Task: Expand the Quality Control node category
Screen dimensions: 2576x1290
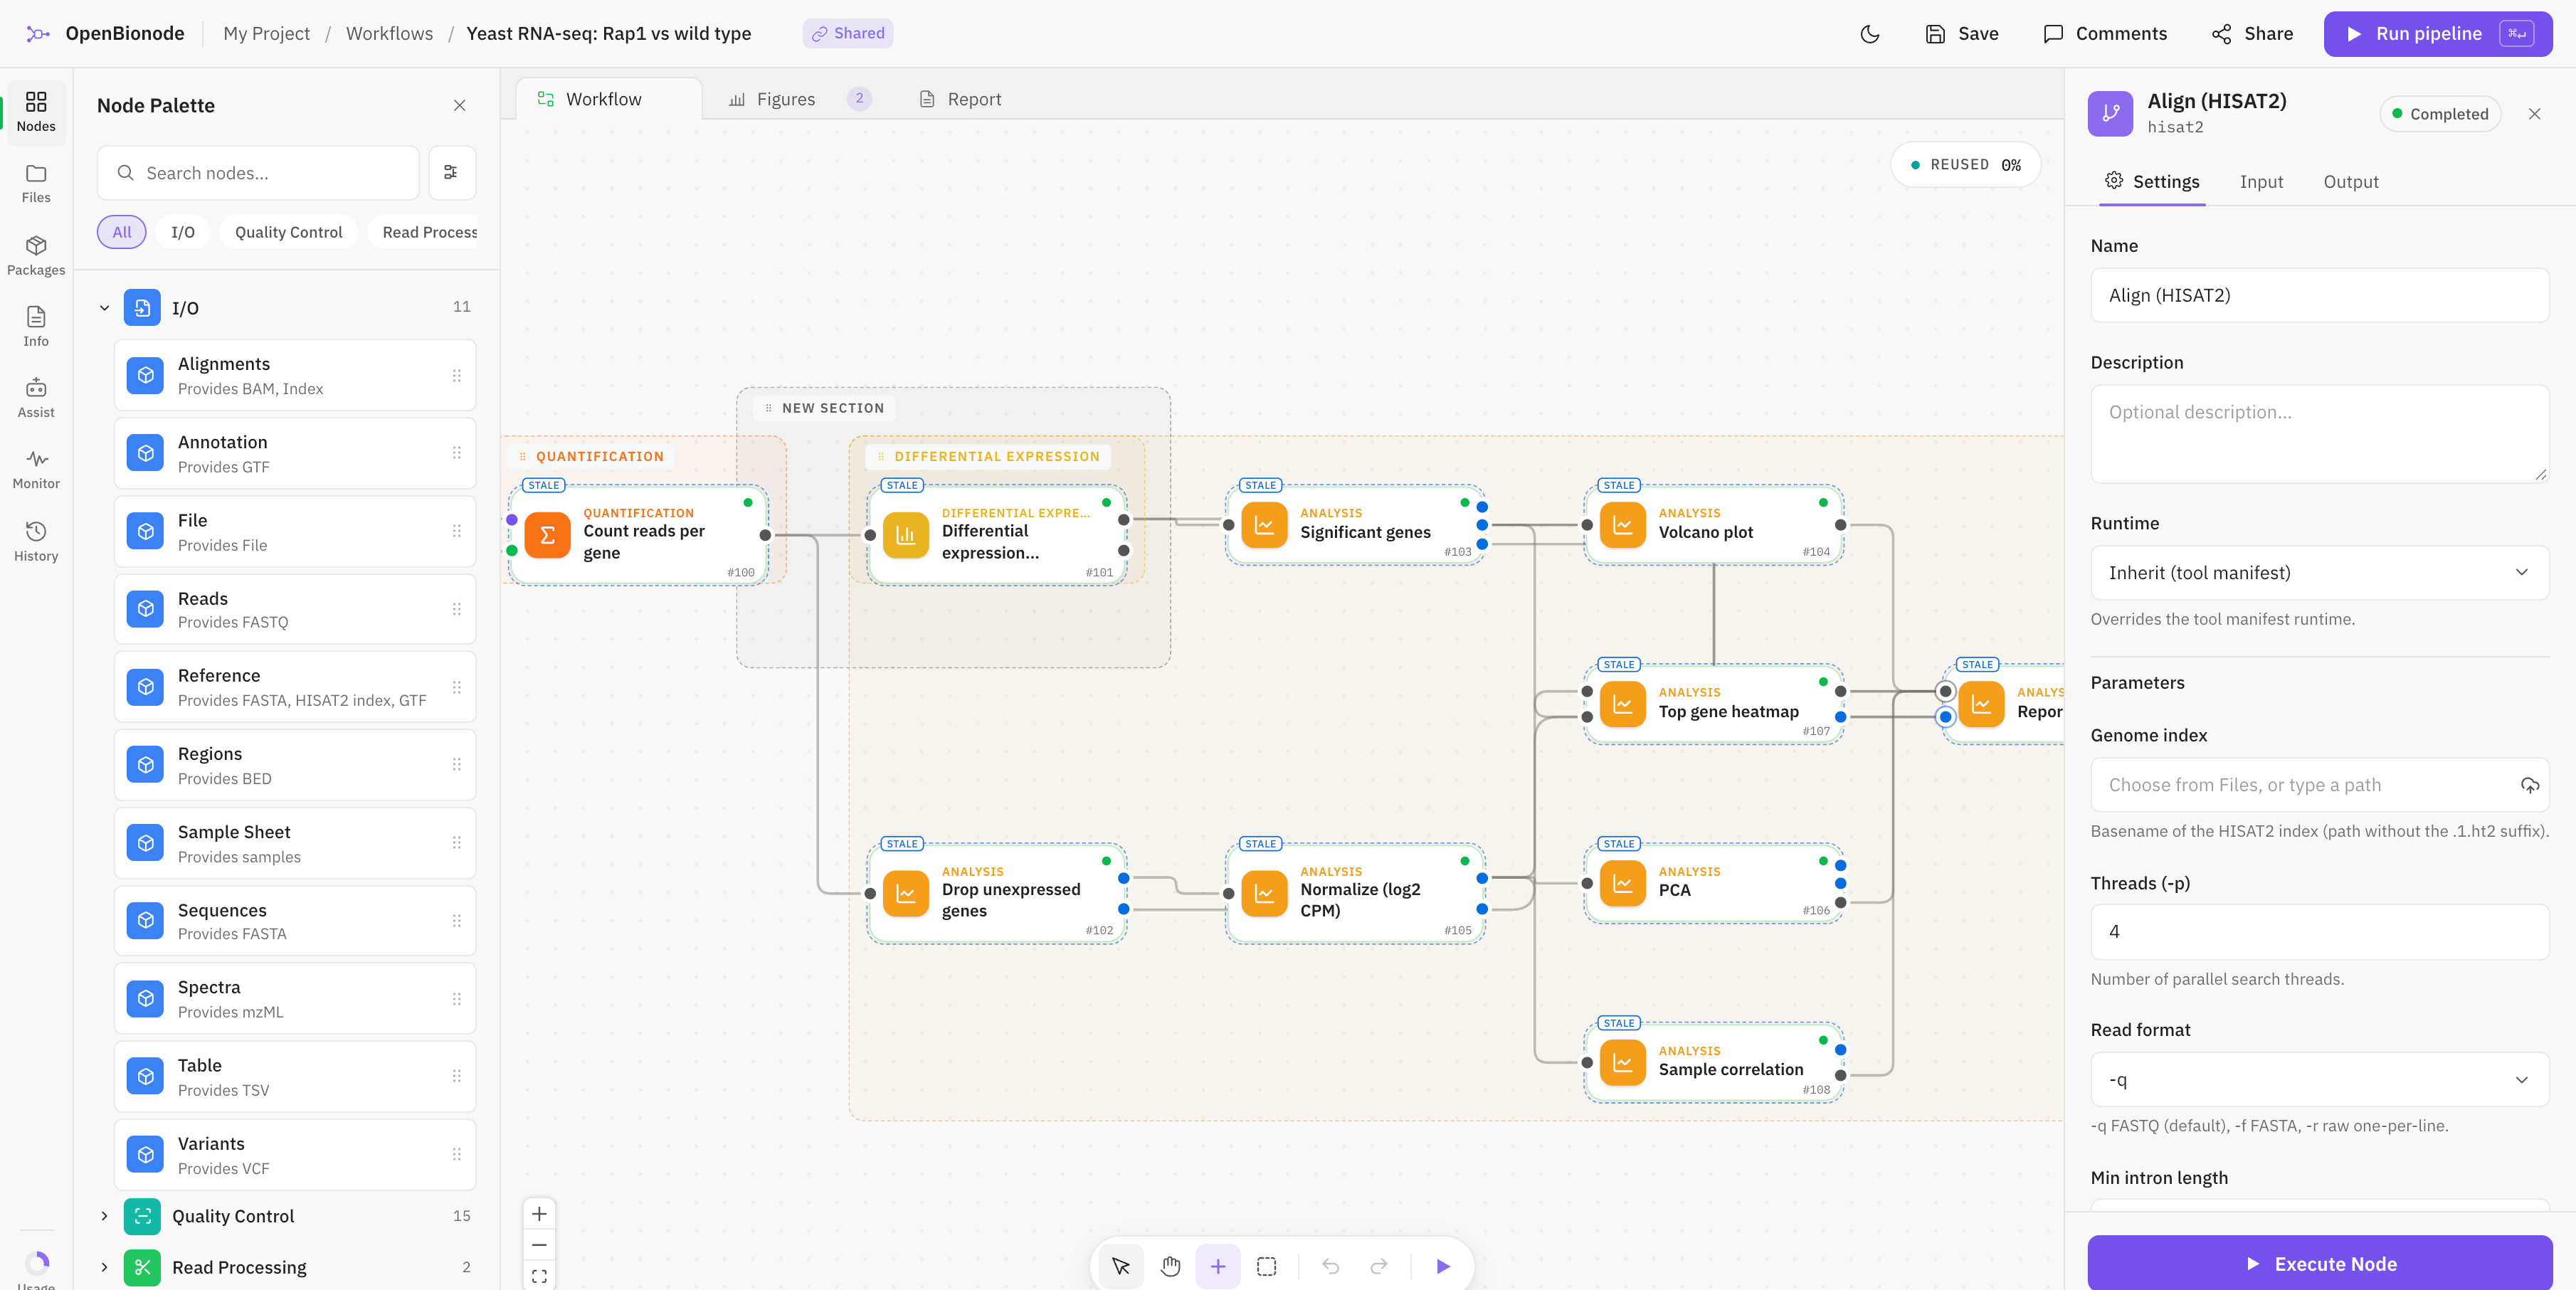Action: (104, 1216)
